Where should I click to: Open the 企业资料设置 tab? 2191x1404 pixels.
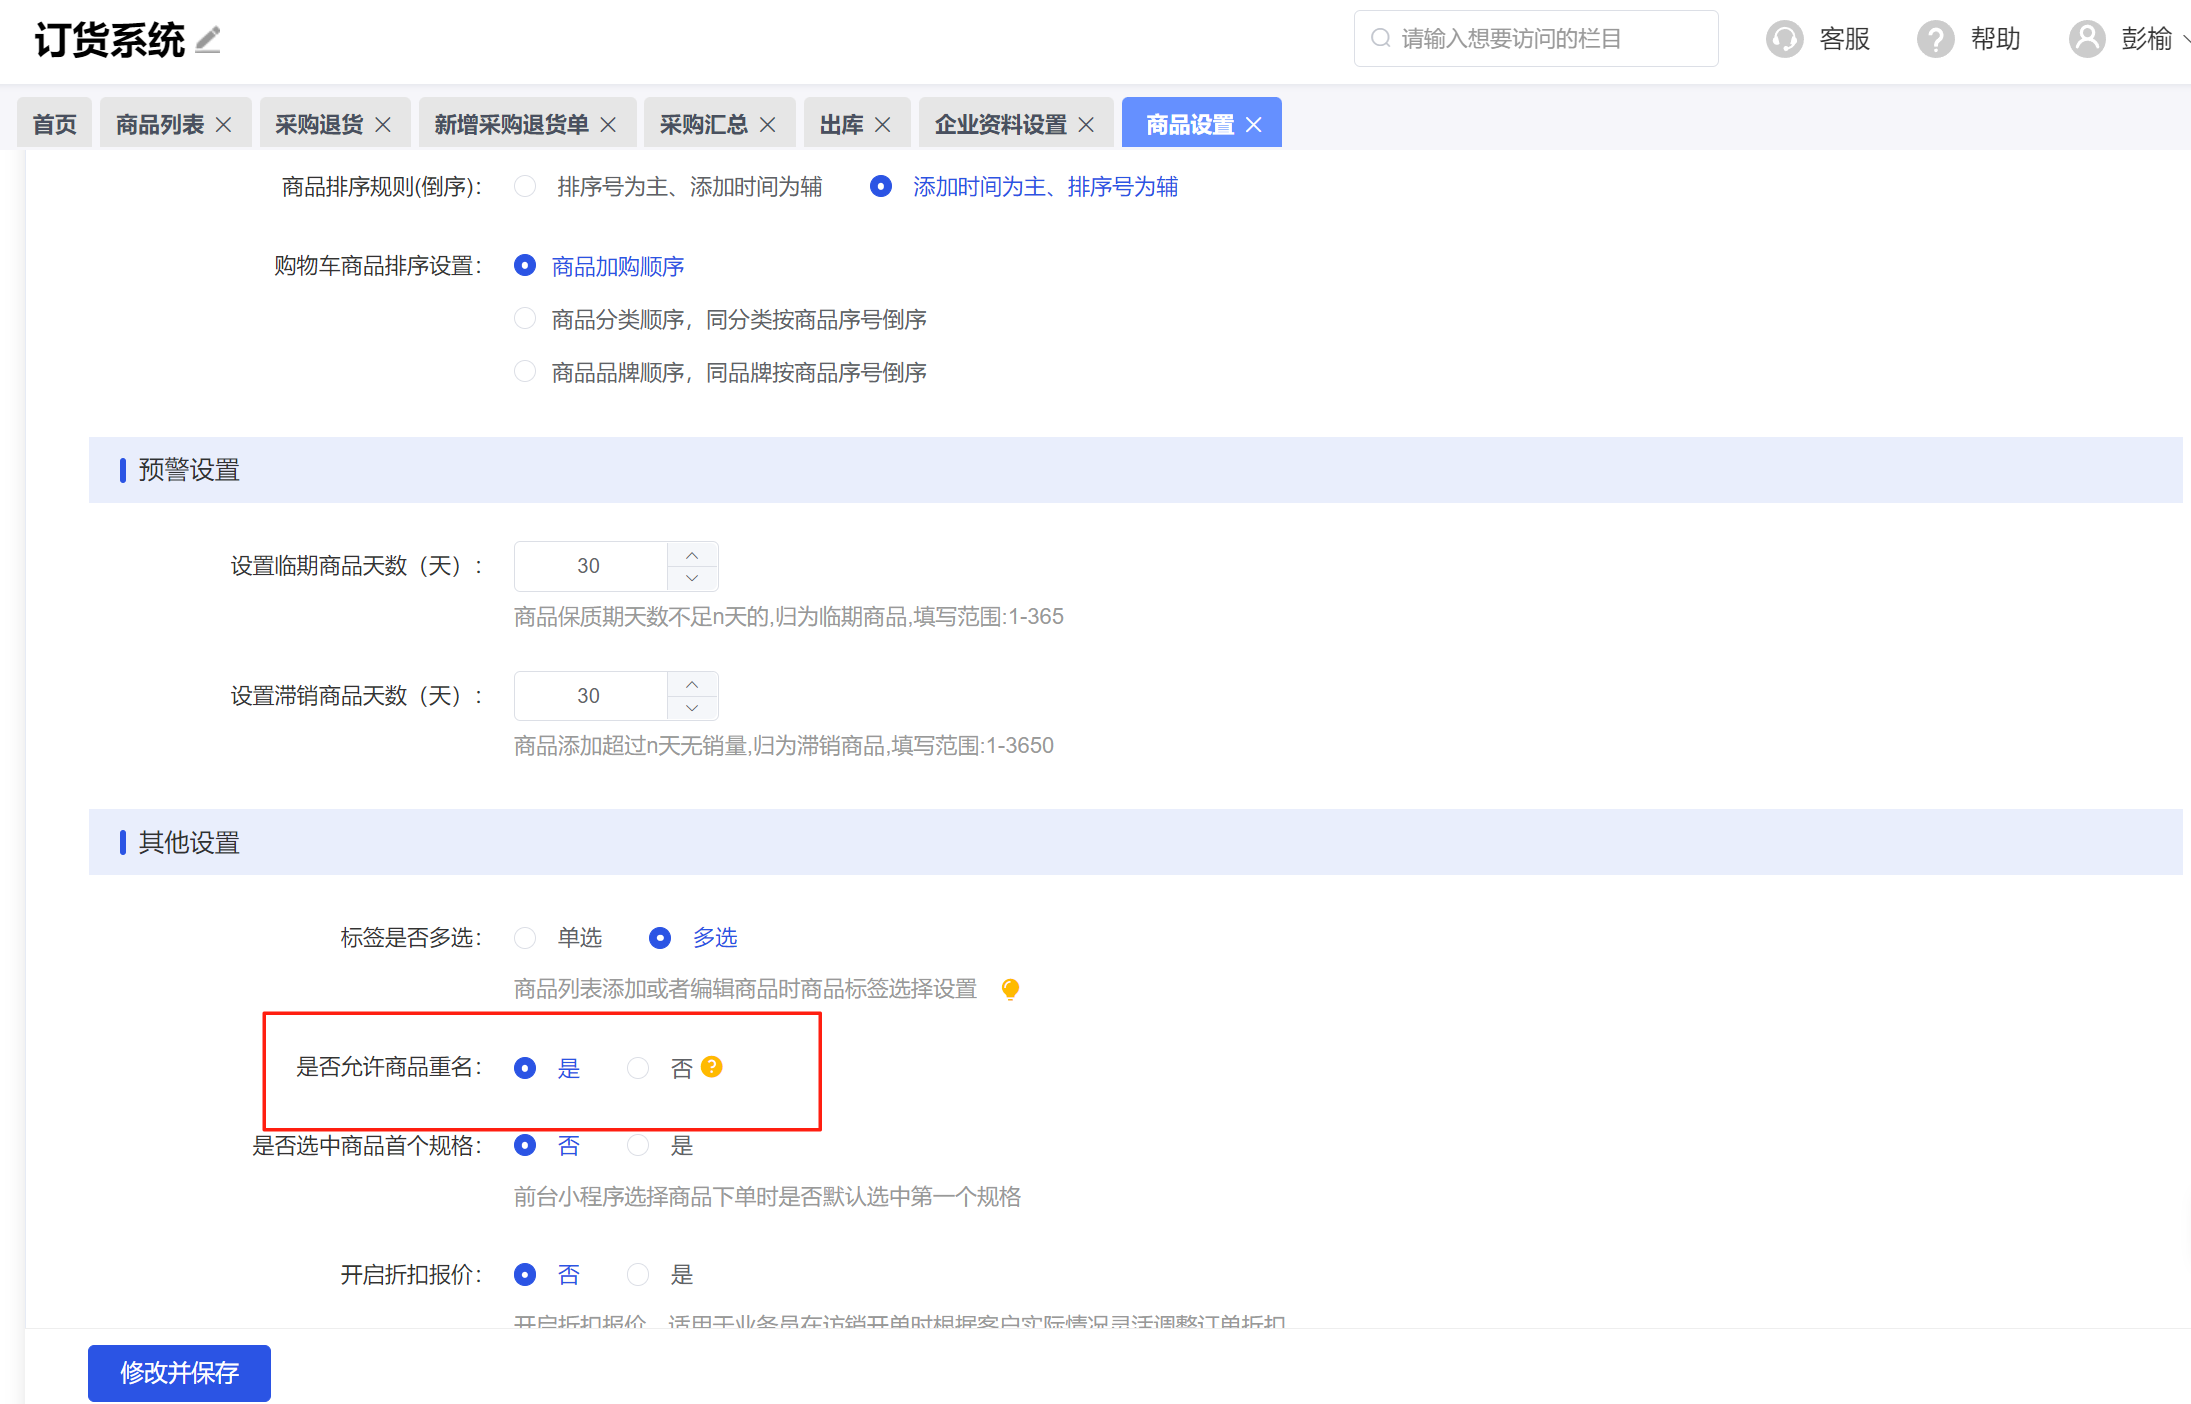tap(1000, 122)
